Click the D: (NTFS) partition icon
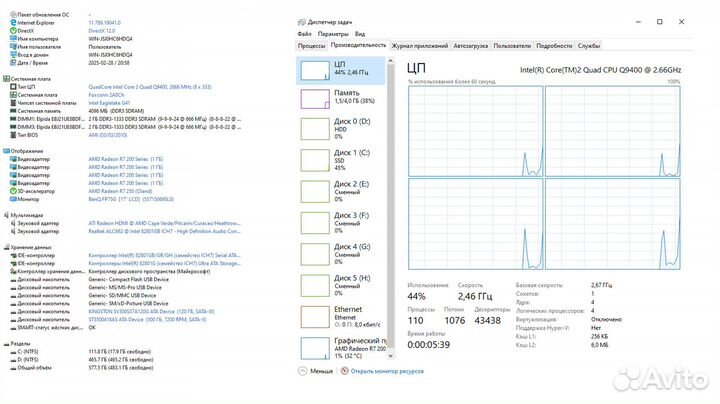Viewport: 720px width, 404px height. [x=13, y=360]
